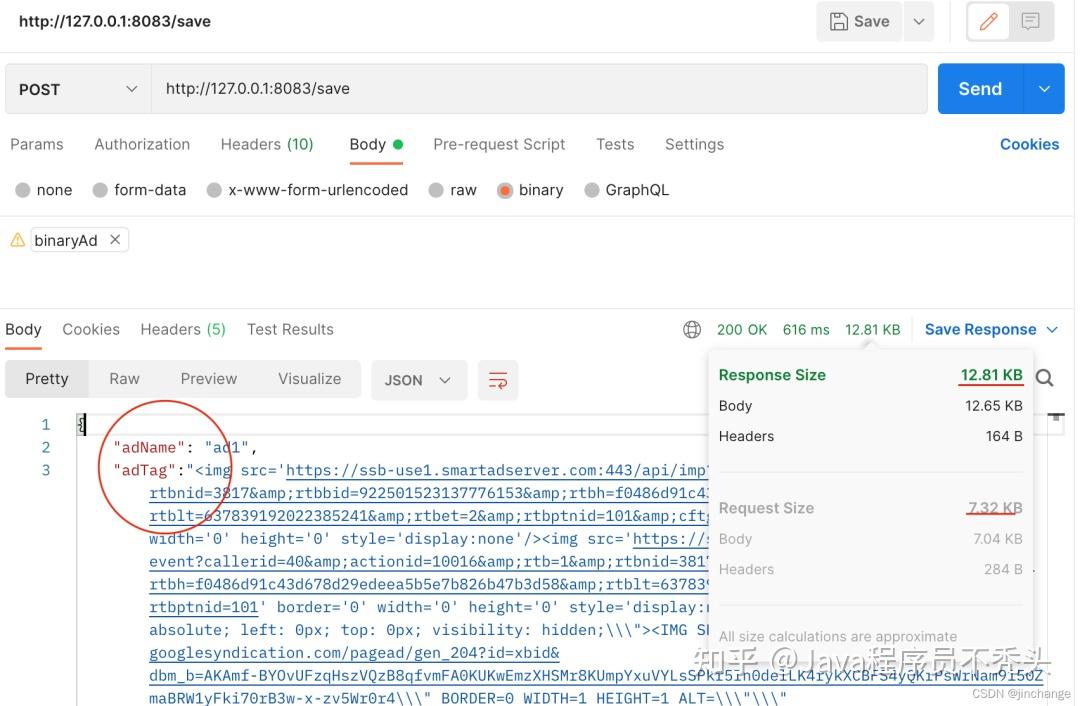The height and width of the screenshot is (706, 1080).
Task: Open the POST method dropdown
Action: click(x=75, y=89)
